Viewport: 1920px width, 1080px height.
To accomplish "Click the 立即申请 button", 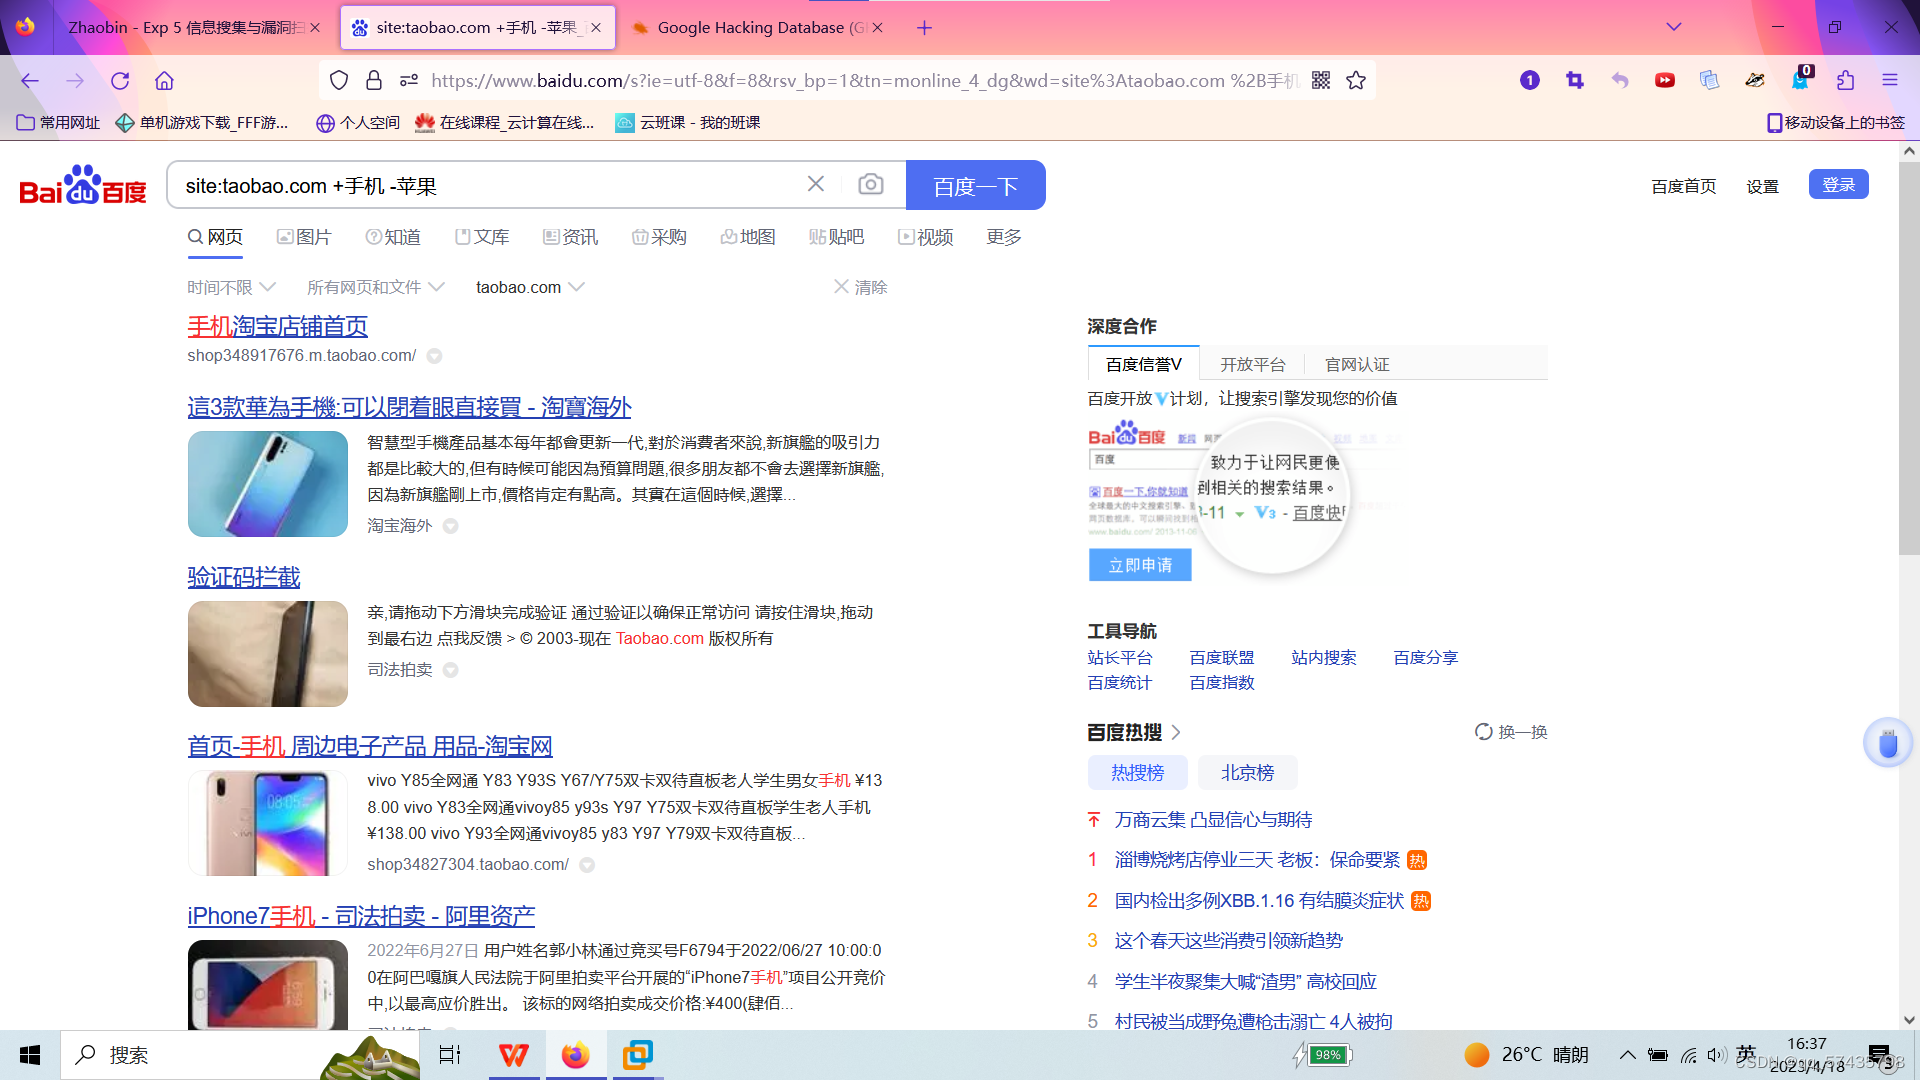I will click(x=1140, y=565).
